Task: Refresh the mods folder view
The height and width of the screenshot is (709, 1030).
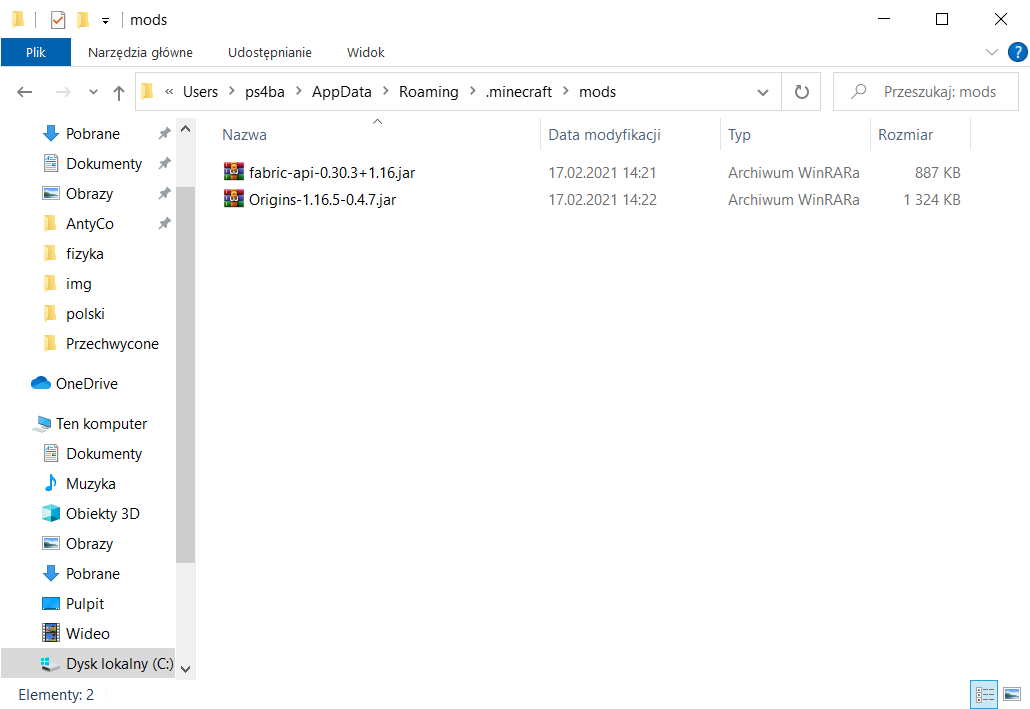Action: [x=801, y=92]
